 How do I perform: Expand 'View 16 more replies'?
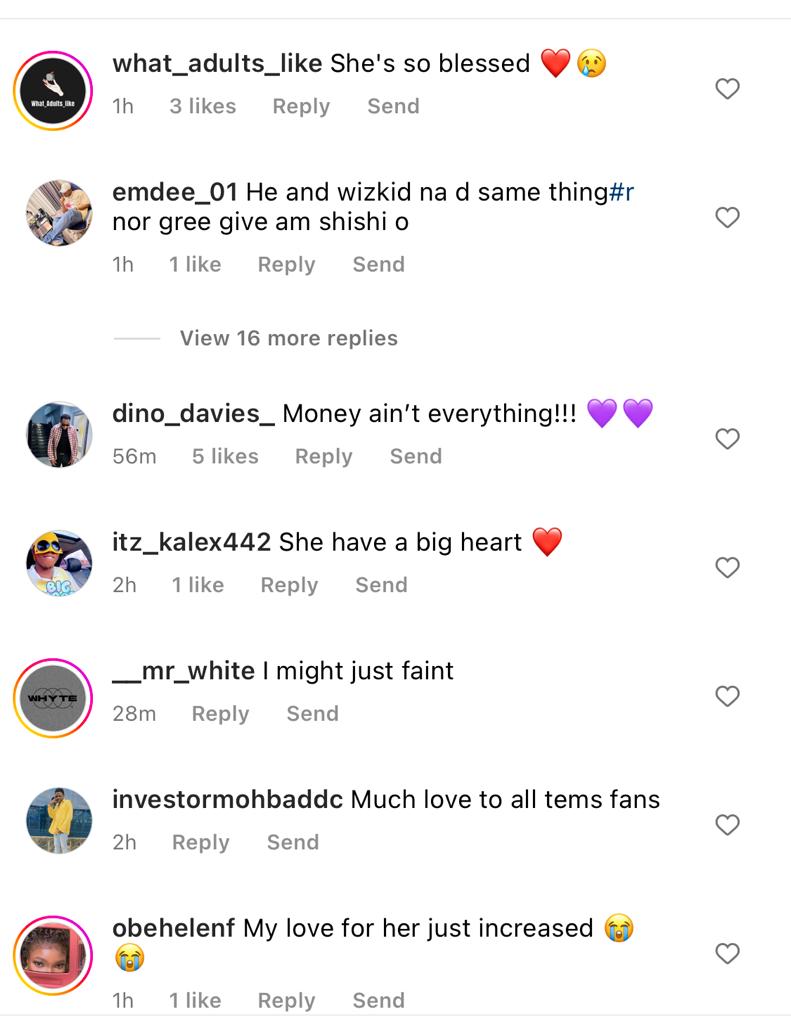tap(289, 338)
